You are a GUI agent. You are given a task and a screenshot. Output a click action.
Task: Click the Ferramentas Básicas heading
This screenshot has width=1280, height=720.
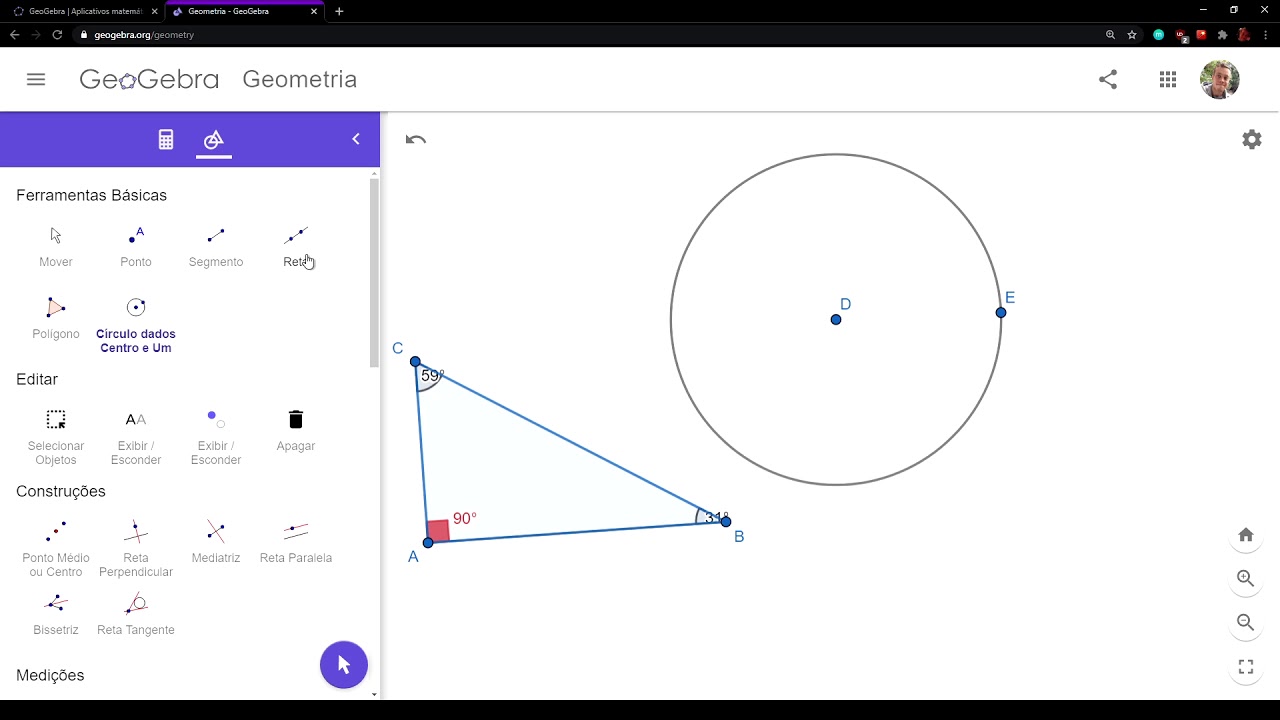tap(91, 195)
